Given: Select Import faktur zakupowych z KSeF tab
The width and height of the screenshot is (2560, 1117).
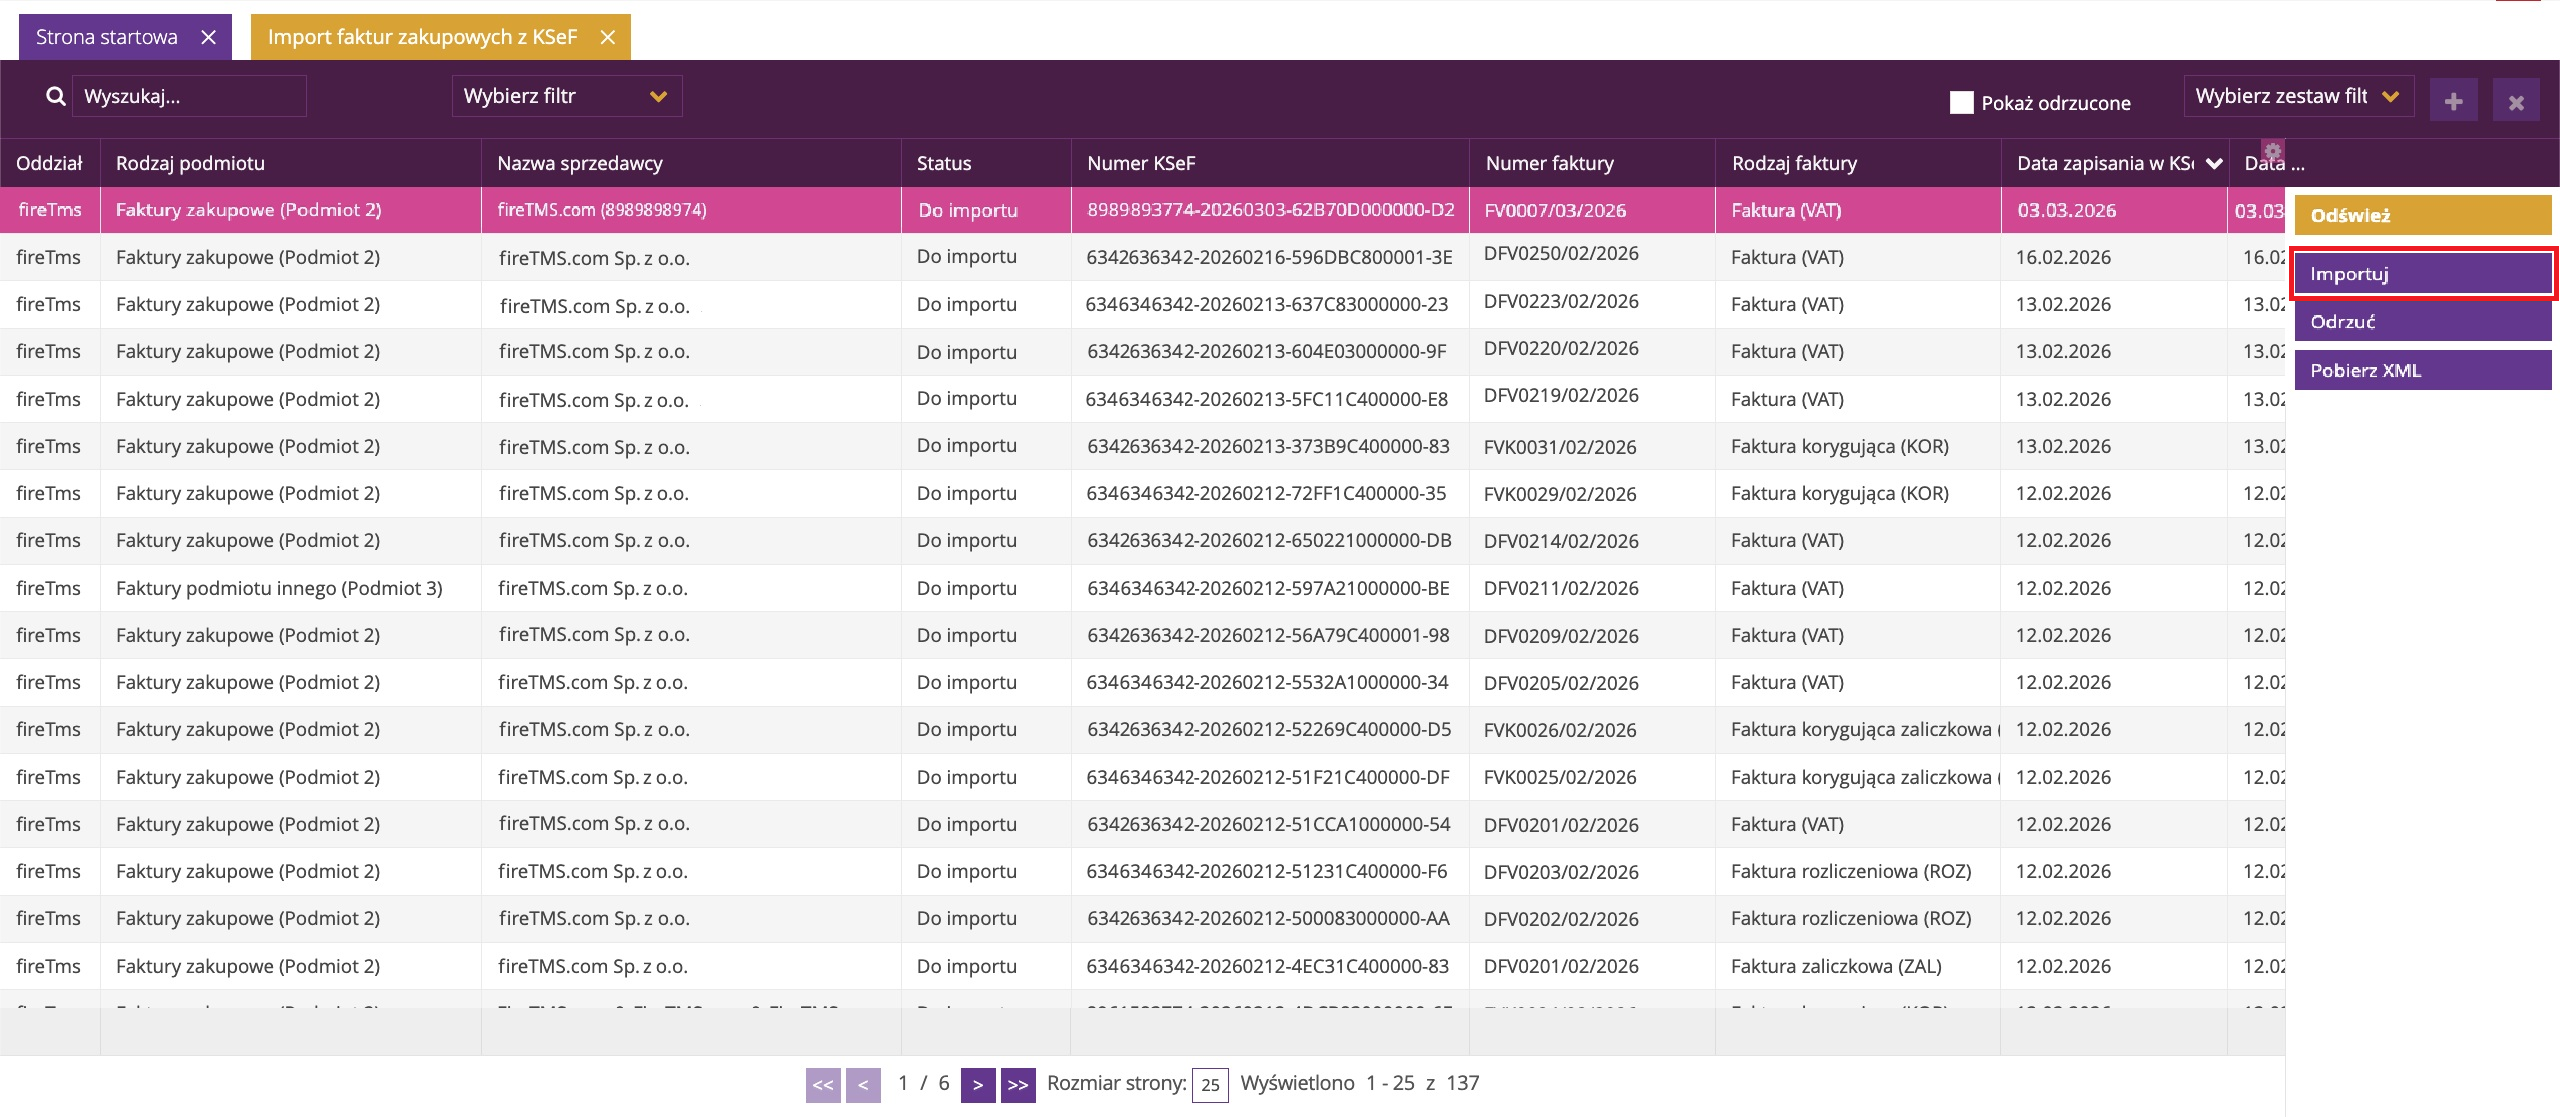Looking at the screenshot, I should tap(422, 37).
